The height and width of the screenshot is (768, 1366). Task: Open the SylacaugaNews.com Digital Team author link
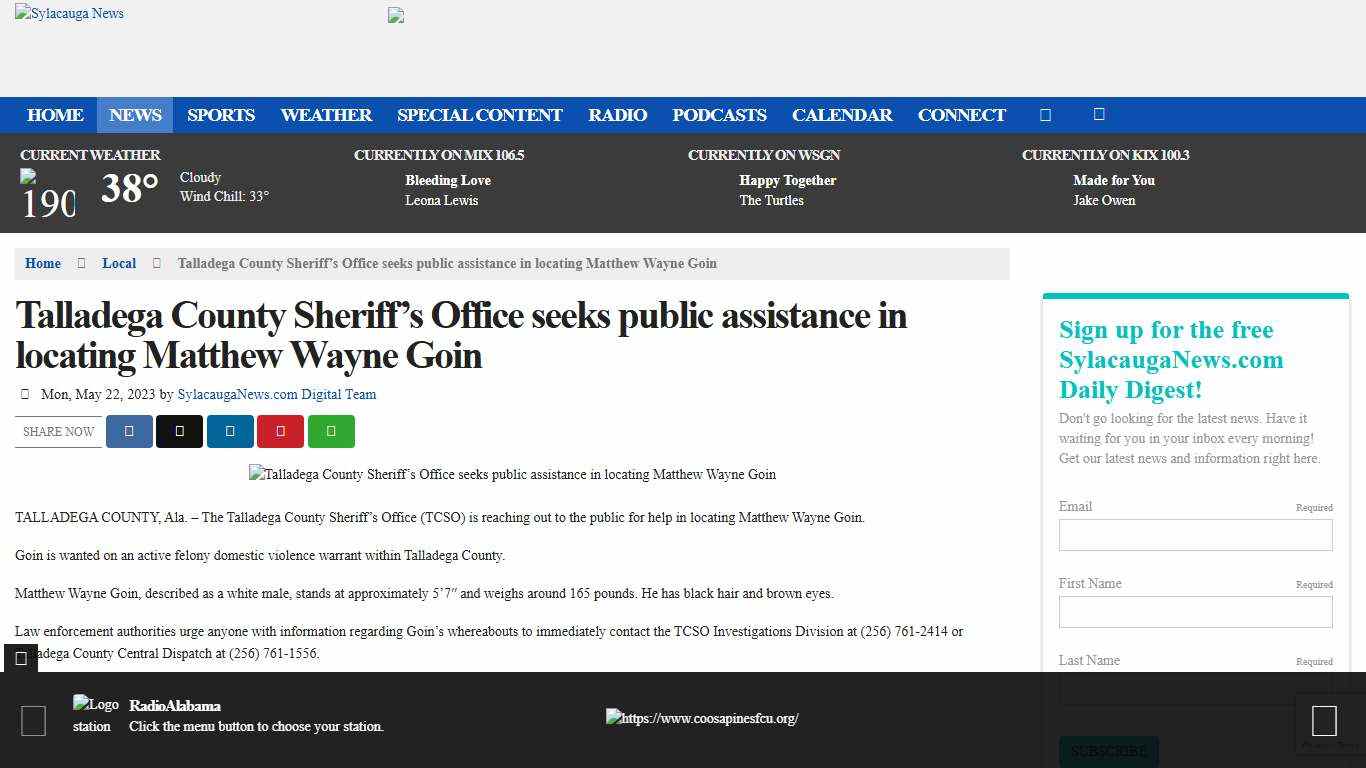pyautogui.click(x=276, y=394)
